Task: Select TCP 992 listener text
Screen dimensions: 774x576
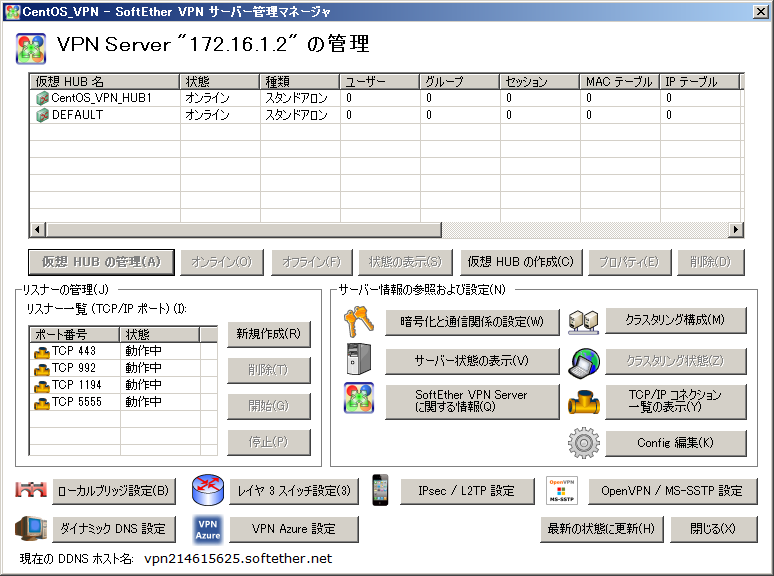Action: 74,368
